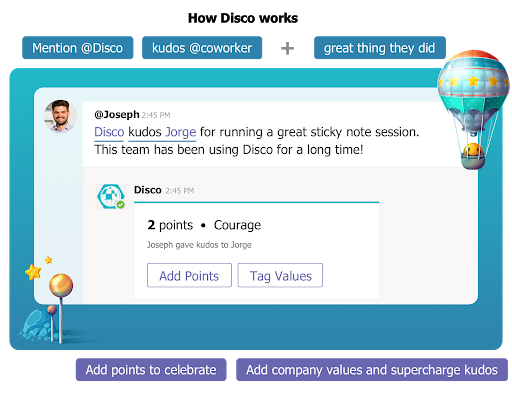Click the Disco bot hexagon avatar icon
The width and height of the screenshot is (512, 395).
111,196
